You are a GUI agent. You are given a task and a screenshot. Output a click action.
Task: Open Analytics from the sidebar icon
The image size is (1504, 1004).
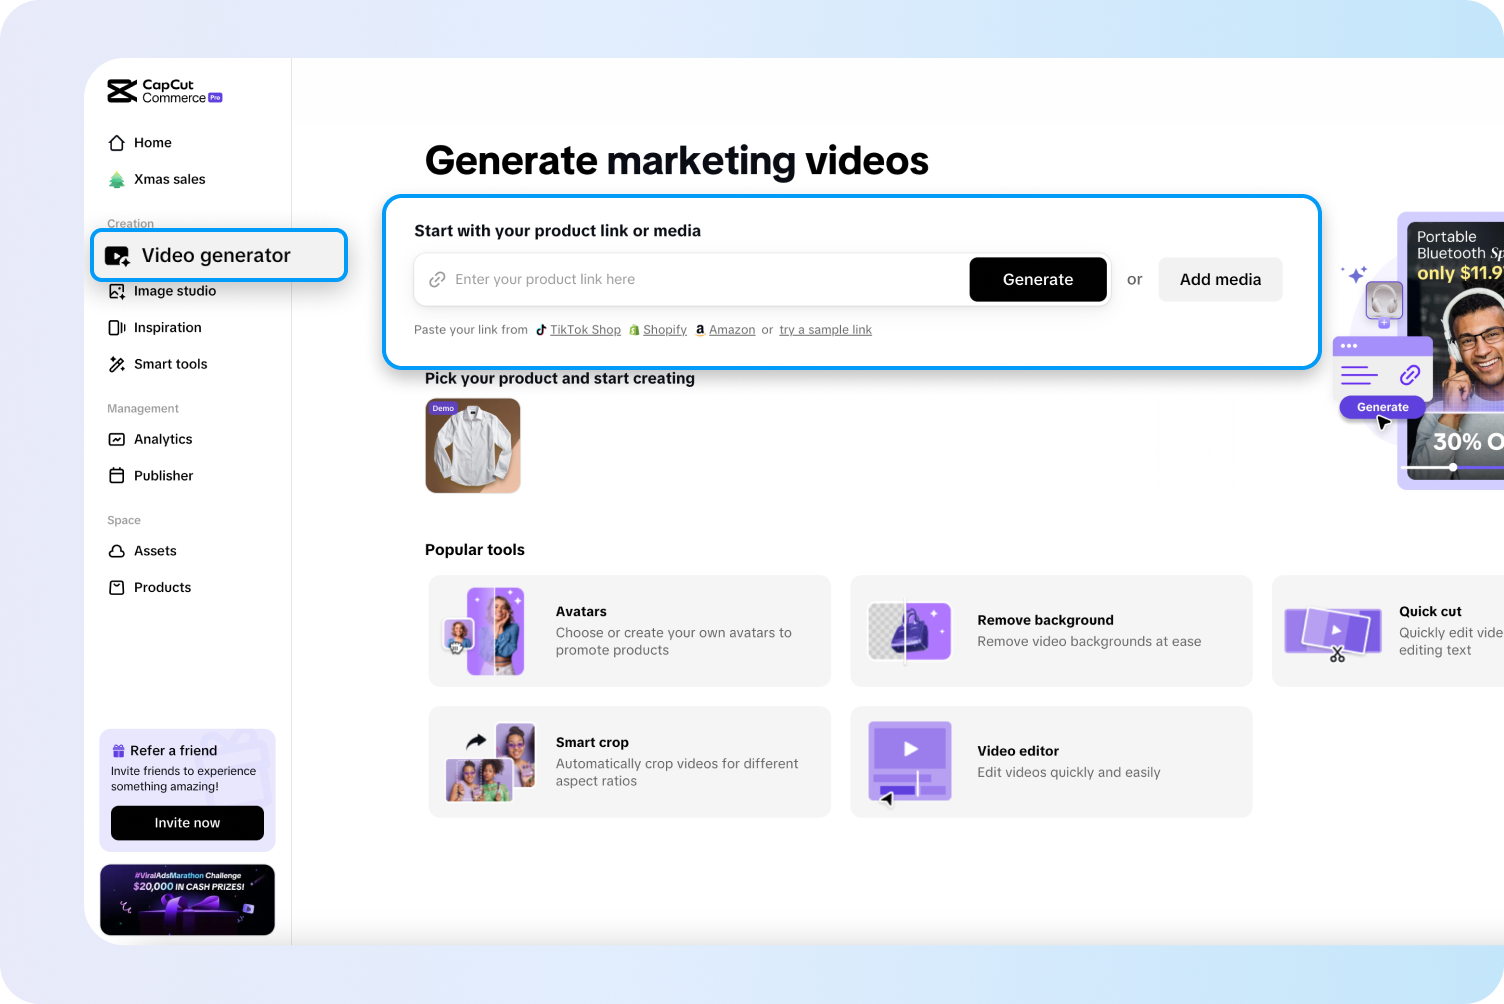(x=117, y=439)
